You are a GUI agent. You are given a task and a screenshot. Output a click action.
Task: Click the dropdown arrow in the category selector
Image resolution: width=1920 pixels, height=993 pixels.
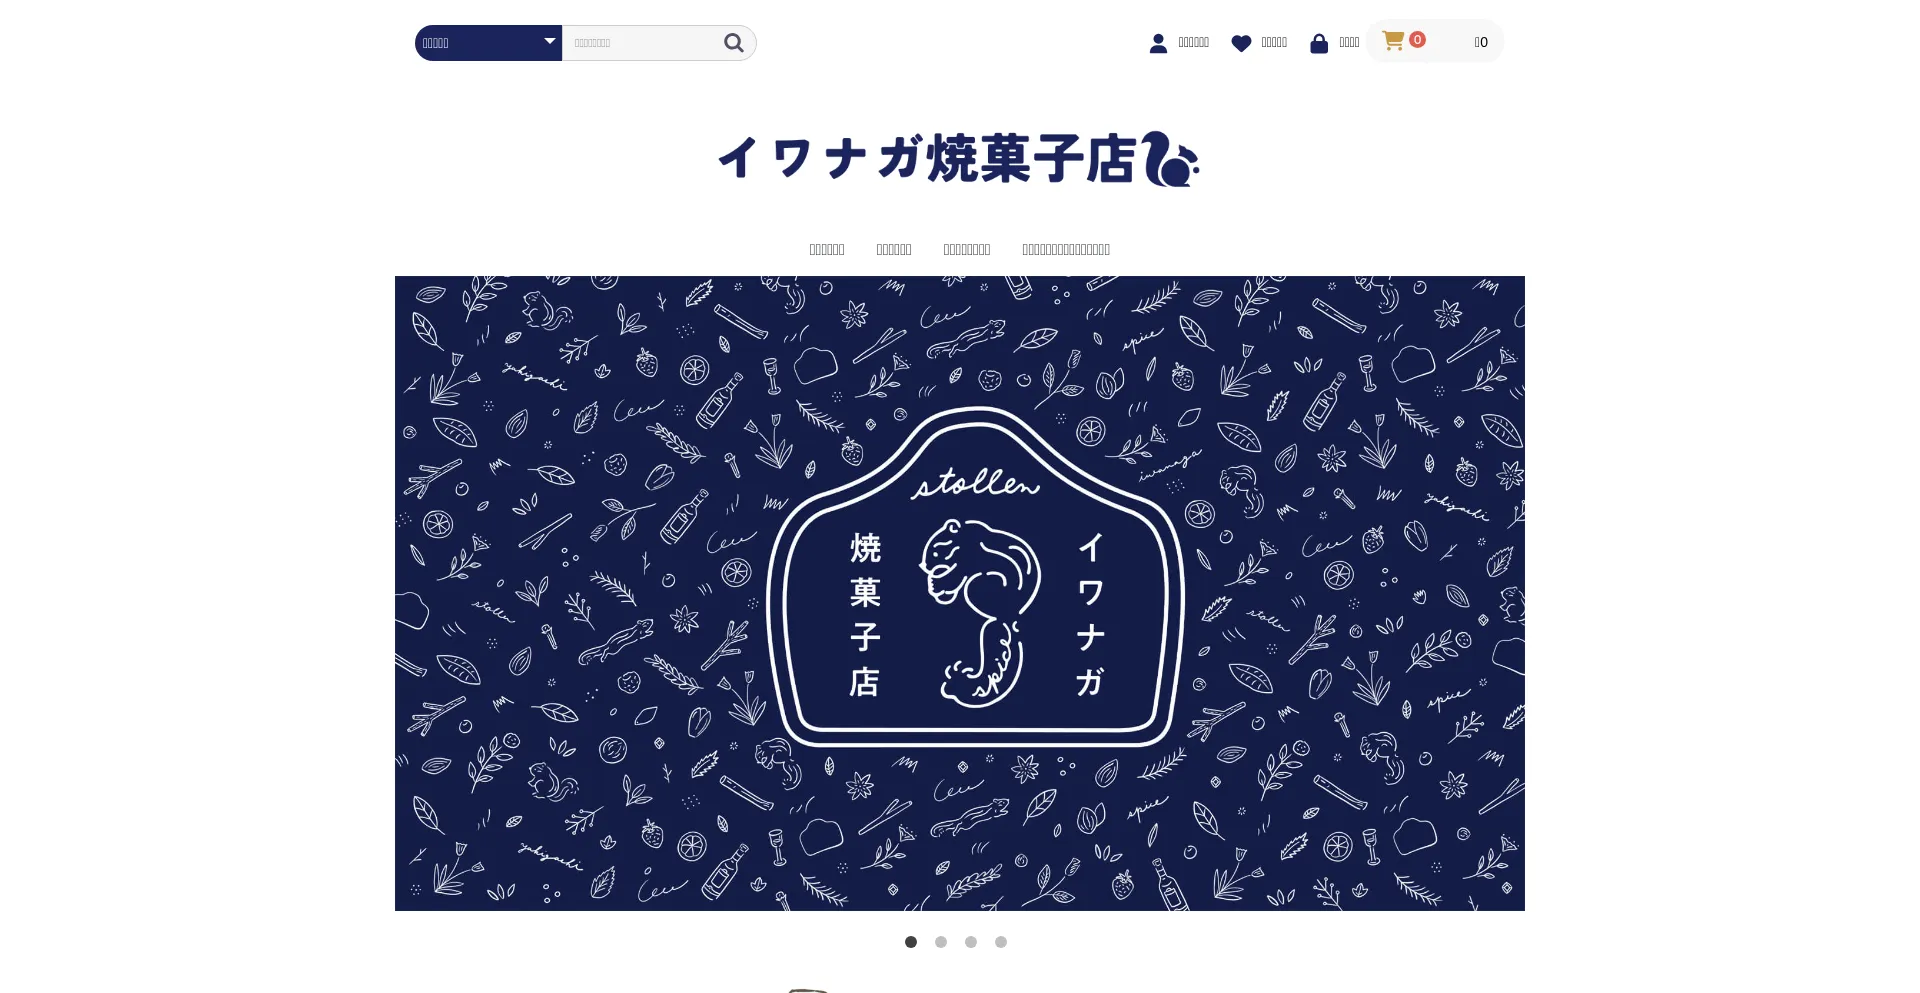click(x=549, y=41)
